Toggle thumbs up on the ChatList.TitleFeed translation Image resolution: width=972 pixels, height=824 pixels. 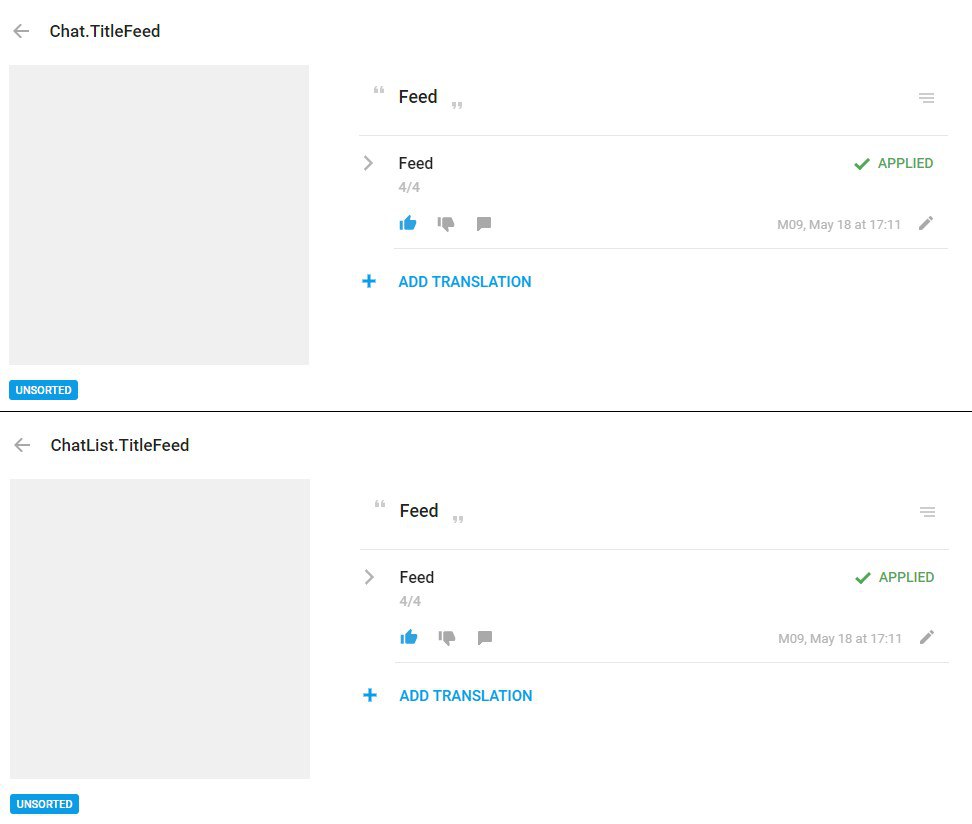click(x=409, y=638)
